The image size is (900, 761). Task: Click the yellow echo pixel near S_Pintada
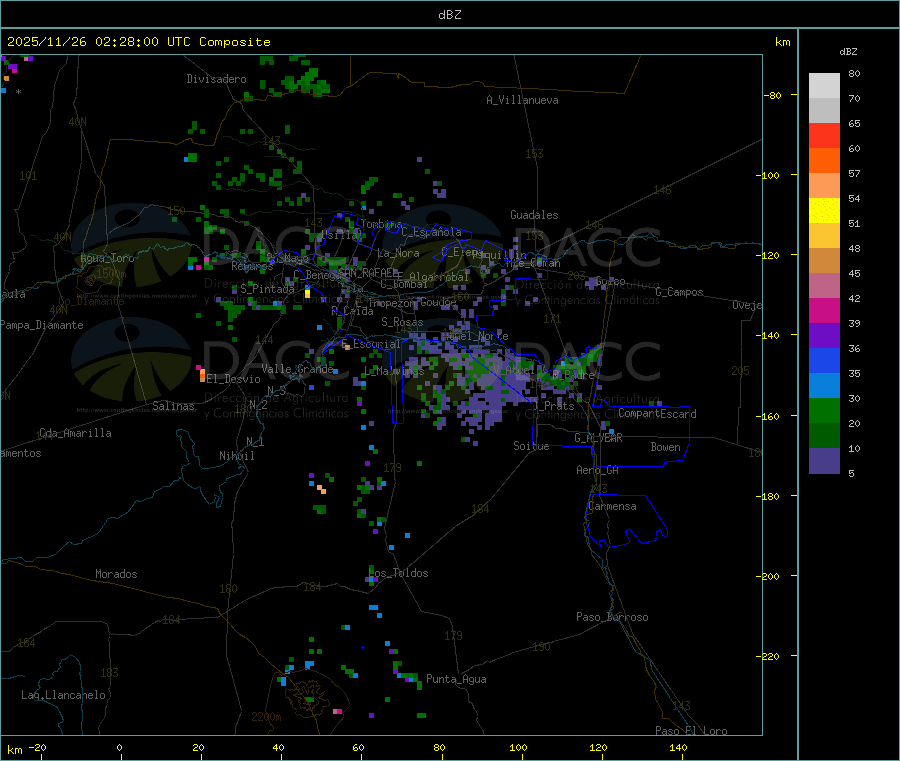tap(308, 294)
